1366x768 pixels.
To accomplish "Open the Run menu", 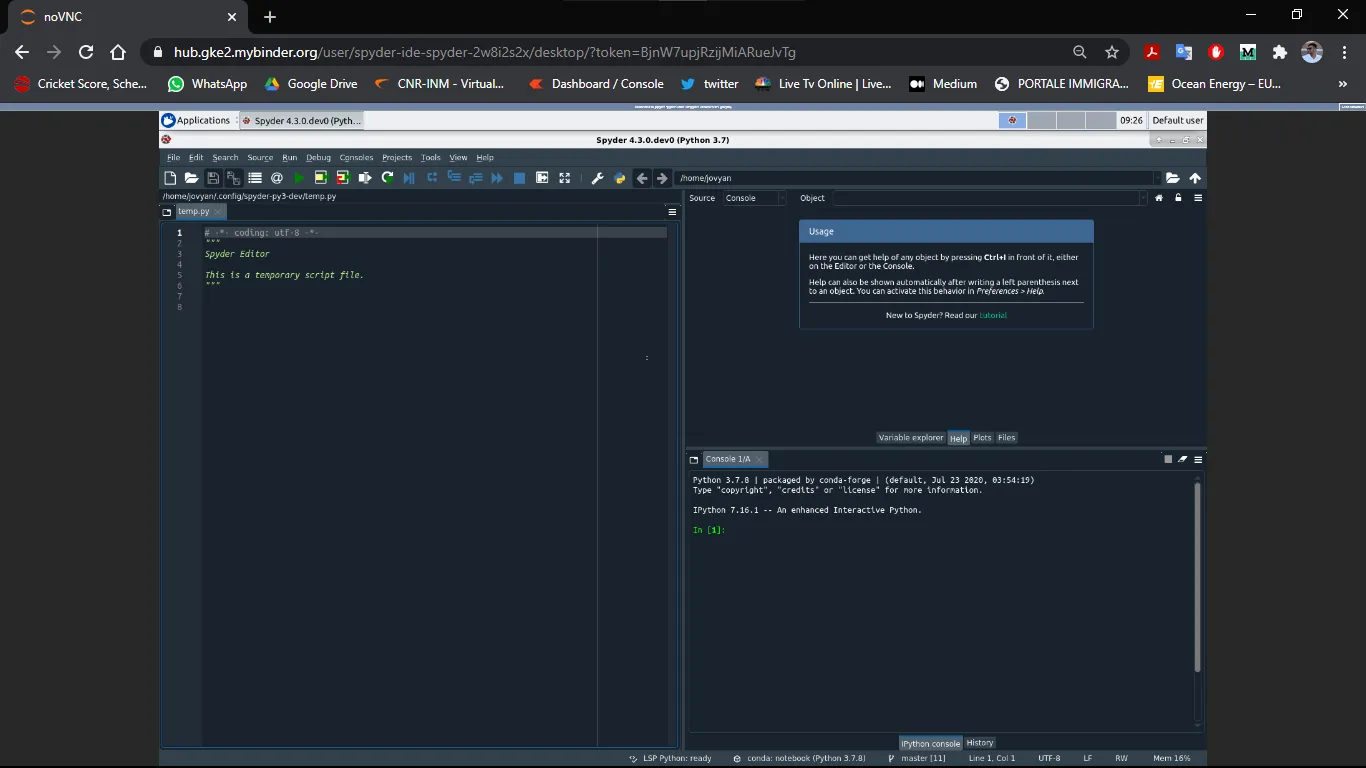I will (289, 157).
